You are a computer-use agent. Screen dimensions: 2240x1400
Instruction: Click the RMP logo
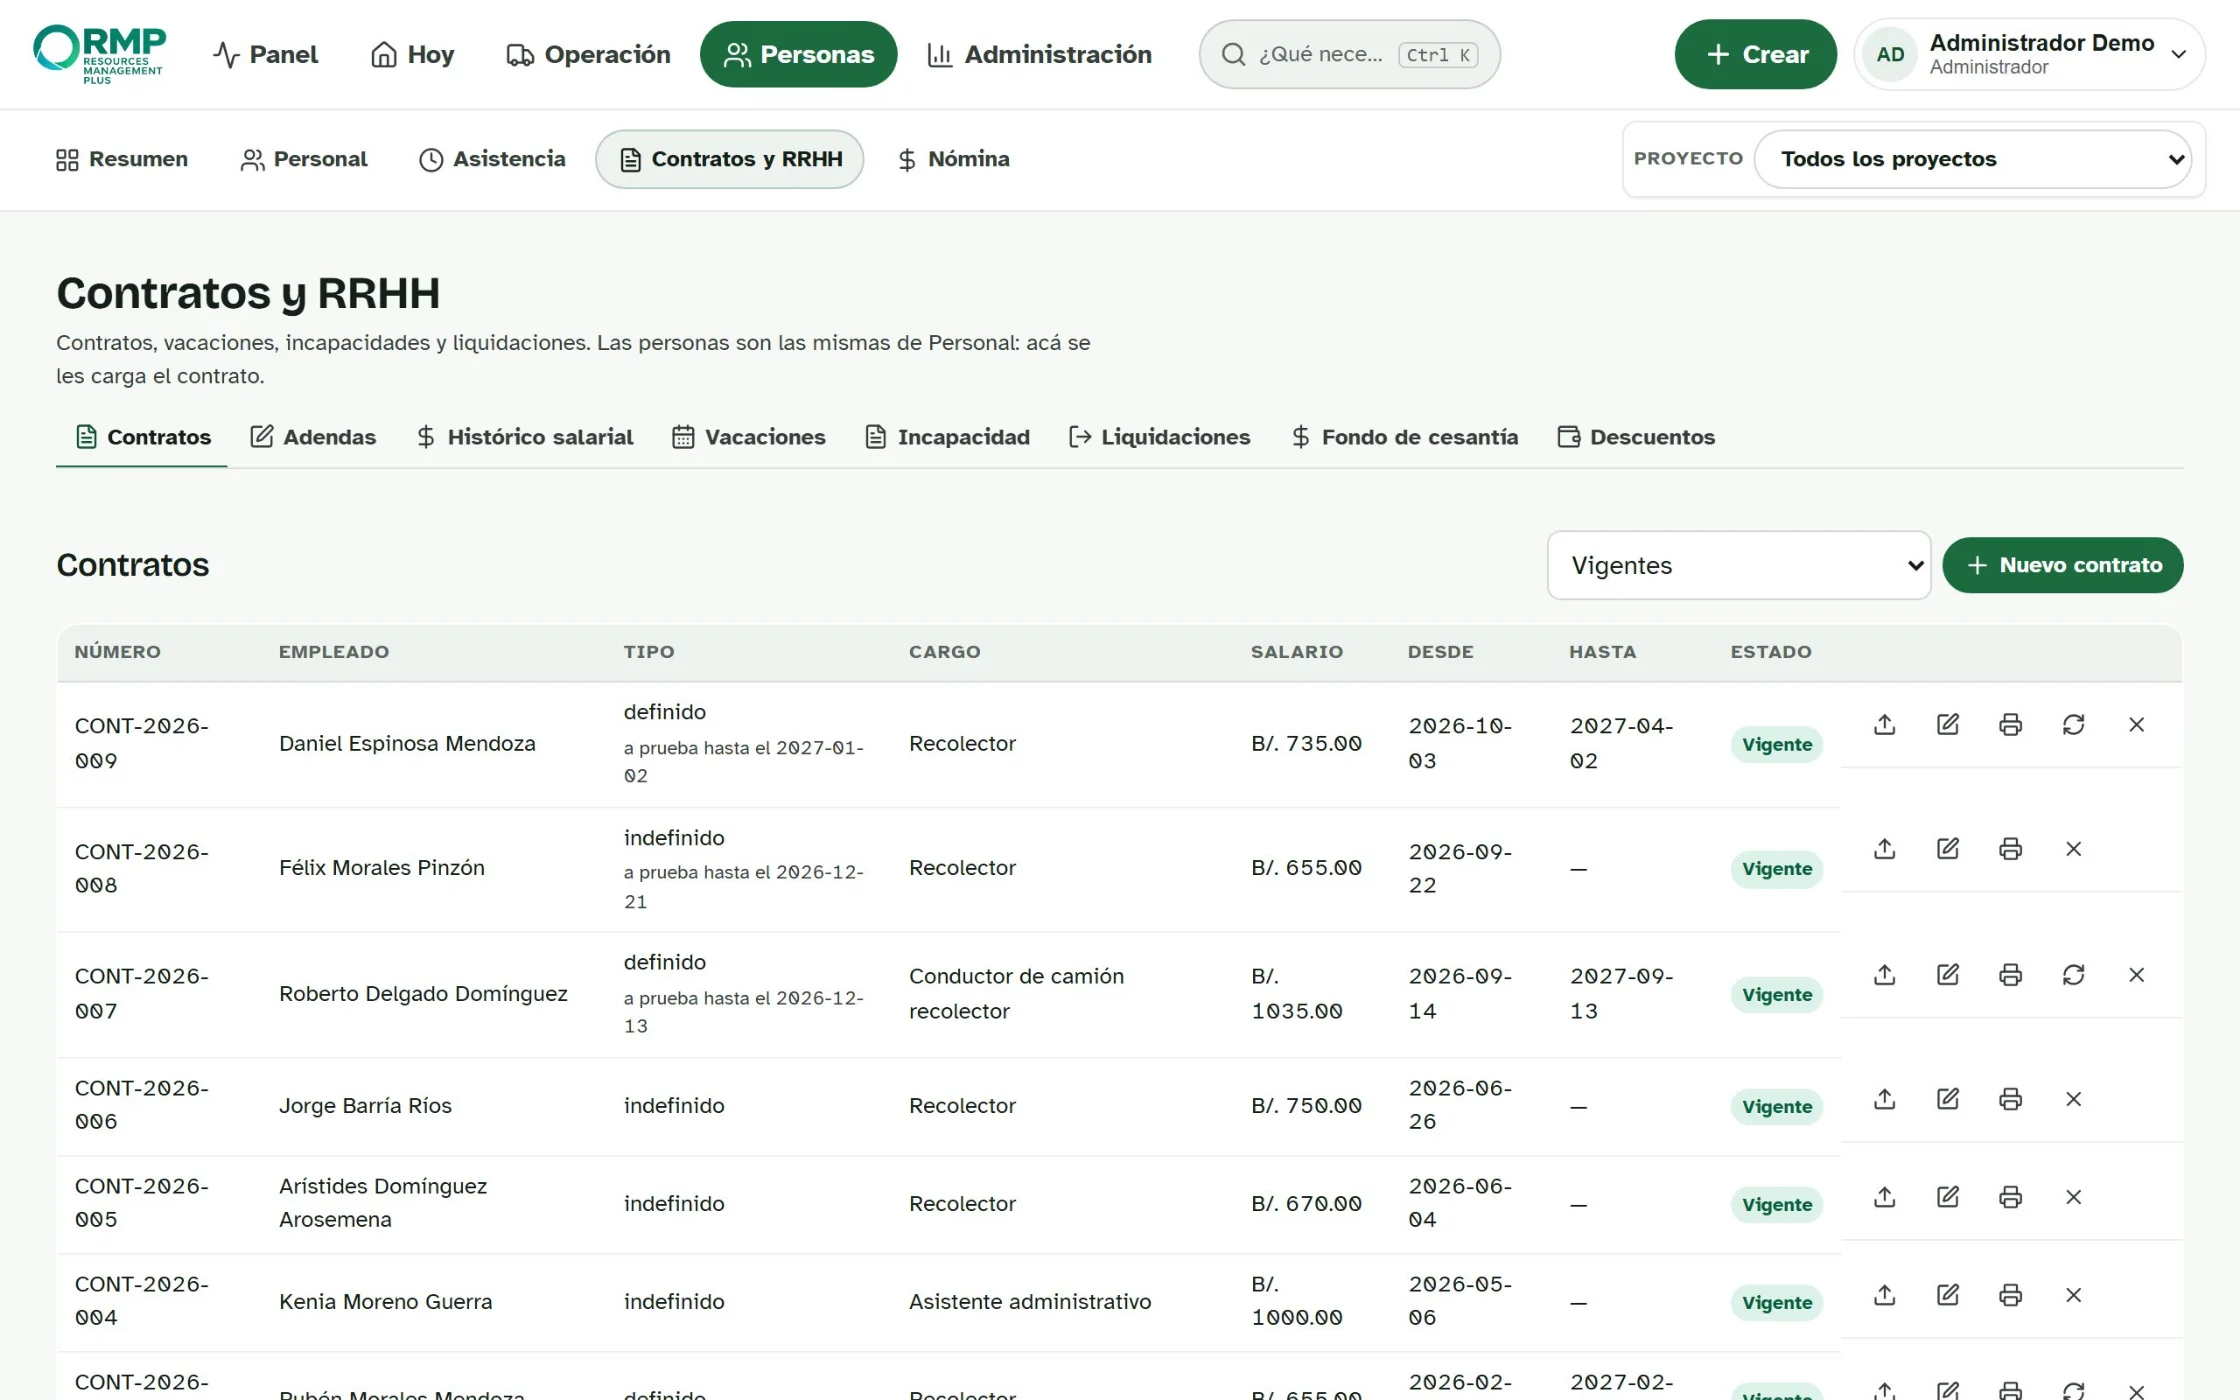tap(99, 54)
